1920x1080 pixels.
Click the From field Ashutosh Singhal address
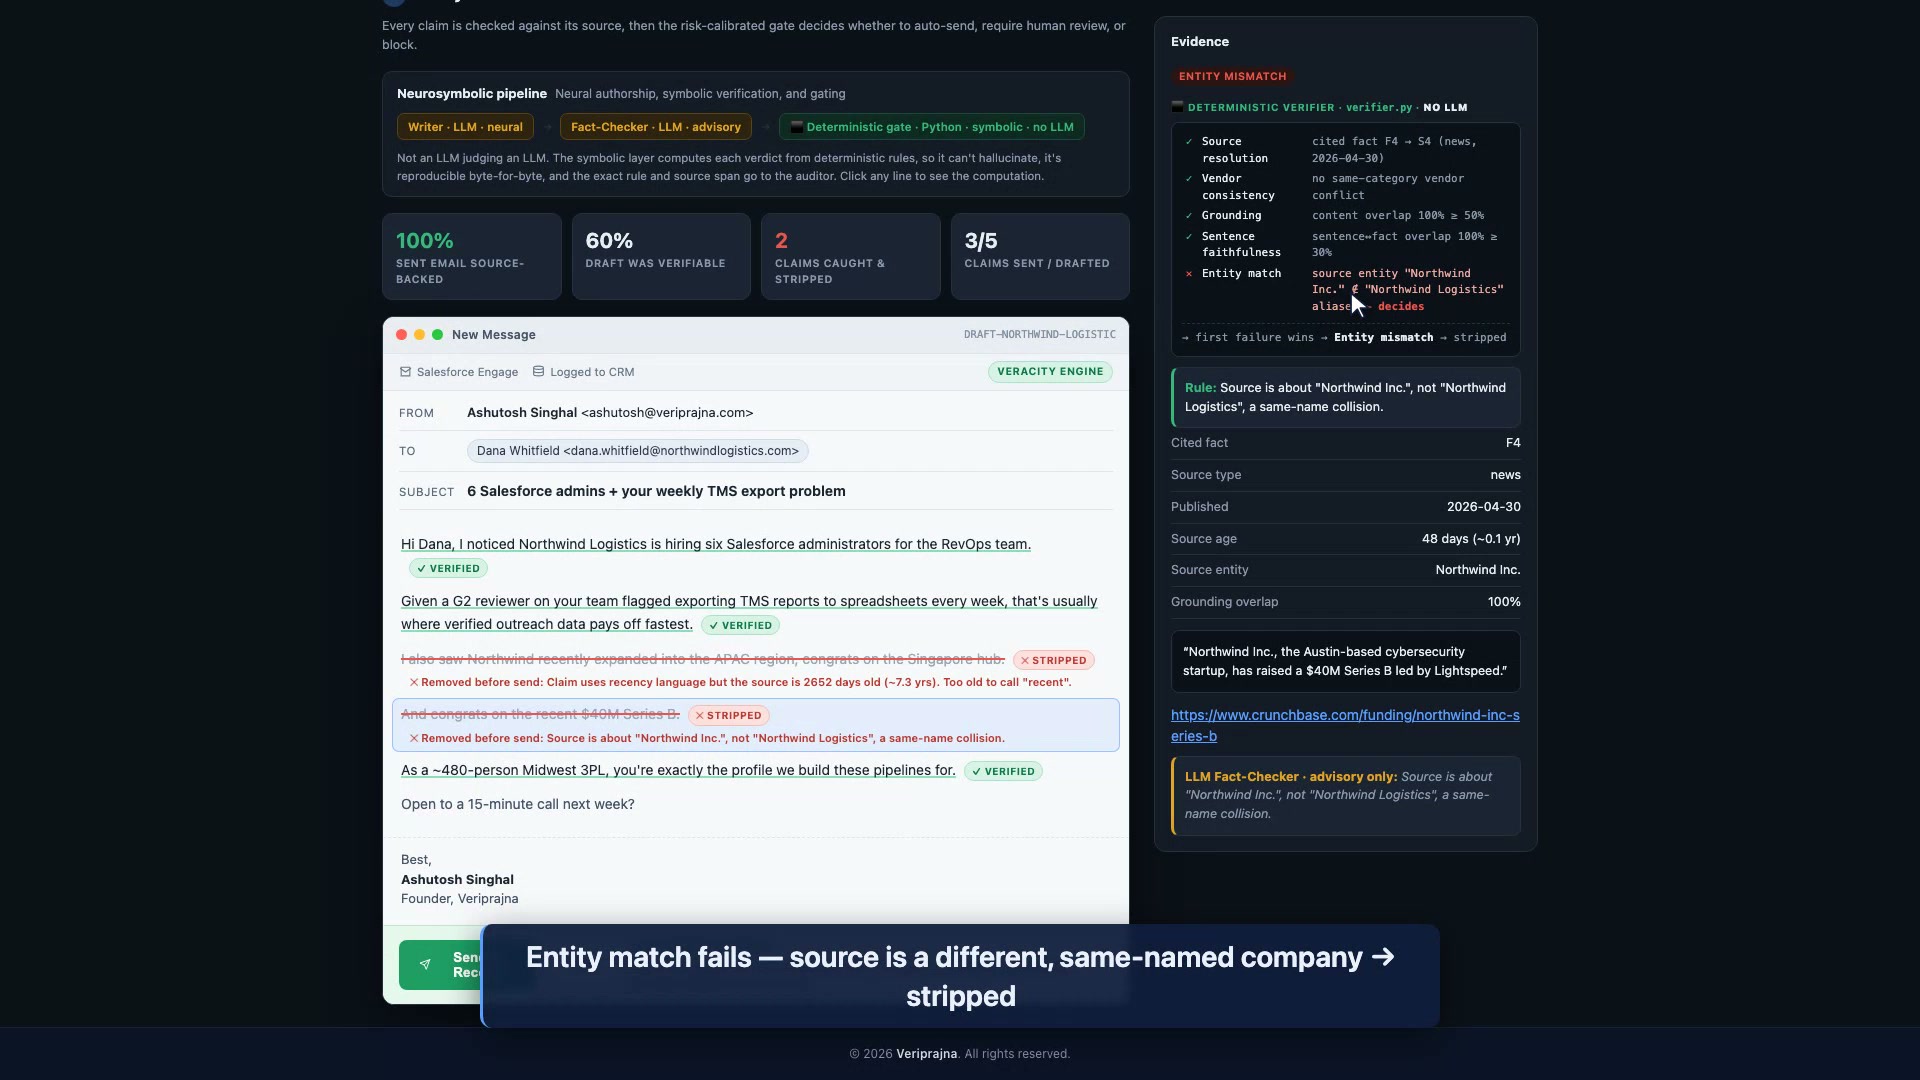[610, 413]
